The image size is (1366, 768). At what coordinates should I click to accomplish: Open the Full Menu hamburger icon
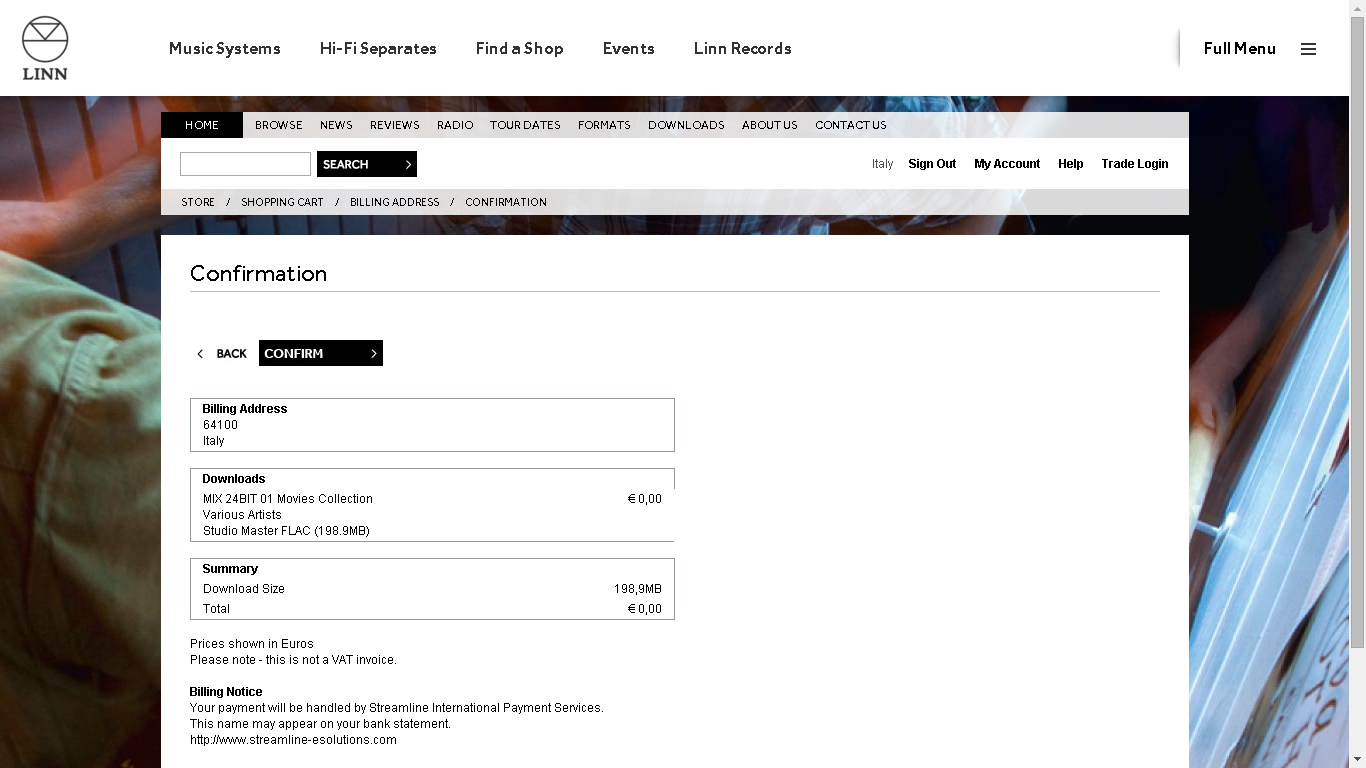1308,49
